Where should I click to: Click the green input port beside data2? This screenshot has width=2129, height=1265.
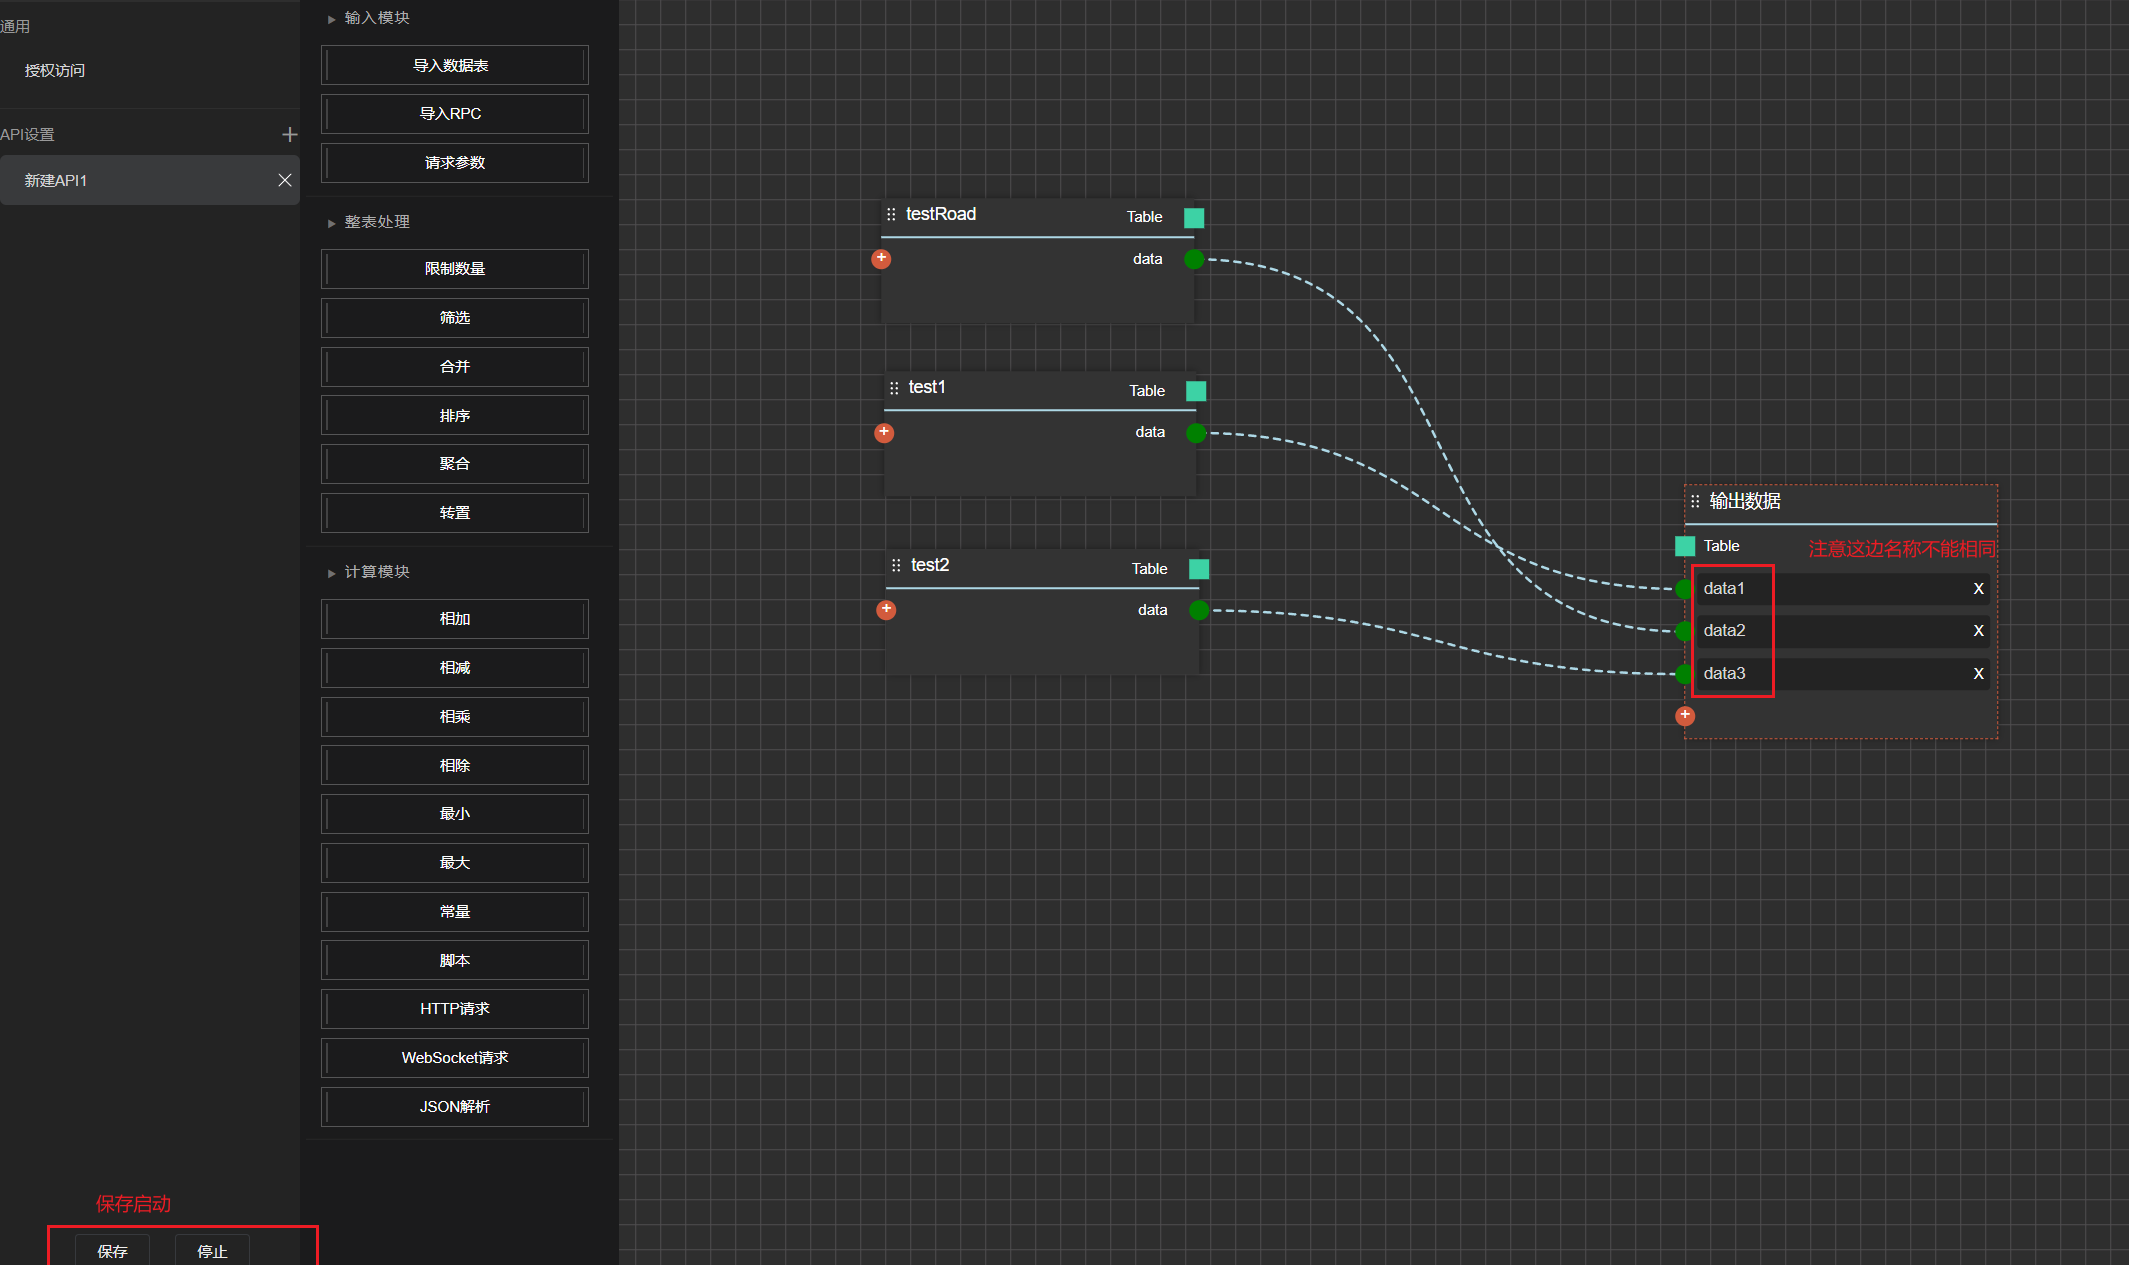[x=1684, y=631]
